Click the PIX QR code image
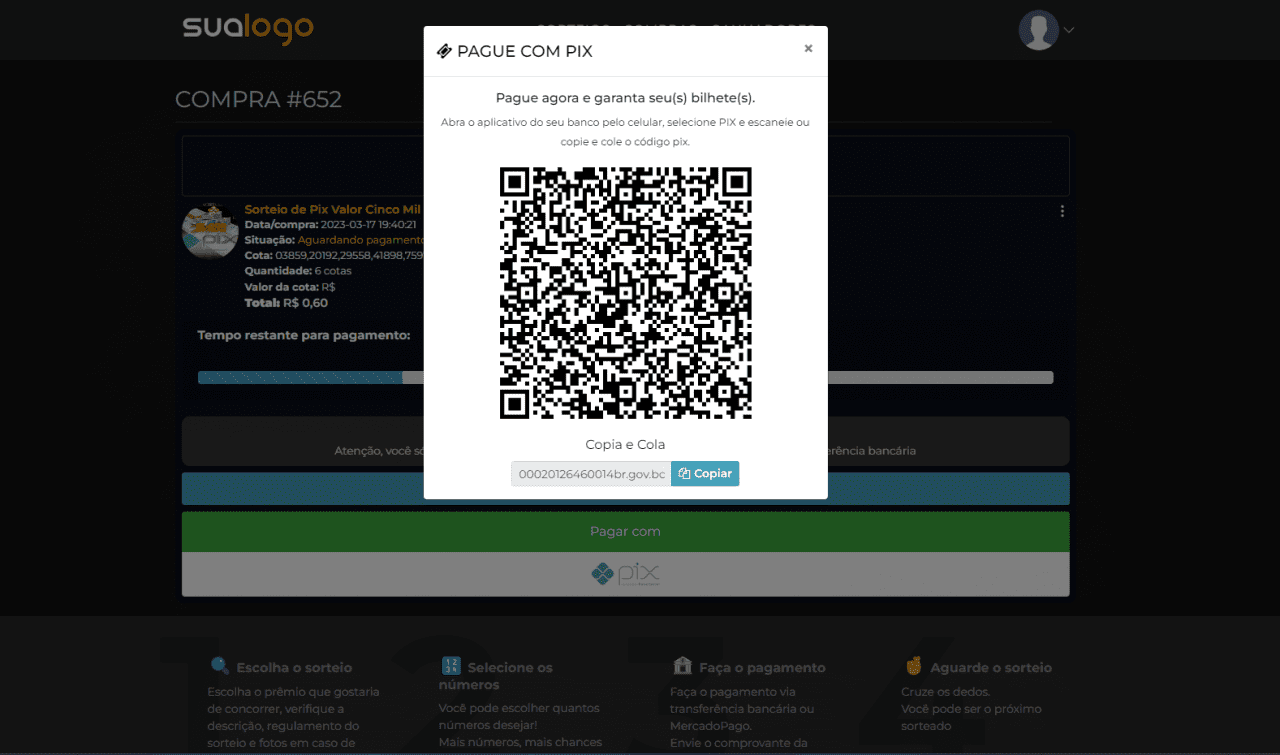 click(x=625, y=293)
